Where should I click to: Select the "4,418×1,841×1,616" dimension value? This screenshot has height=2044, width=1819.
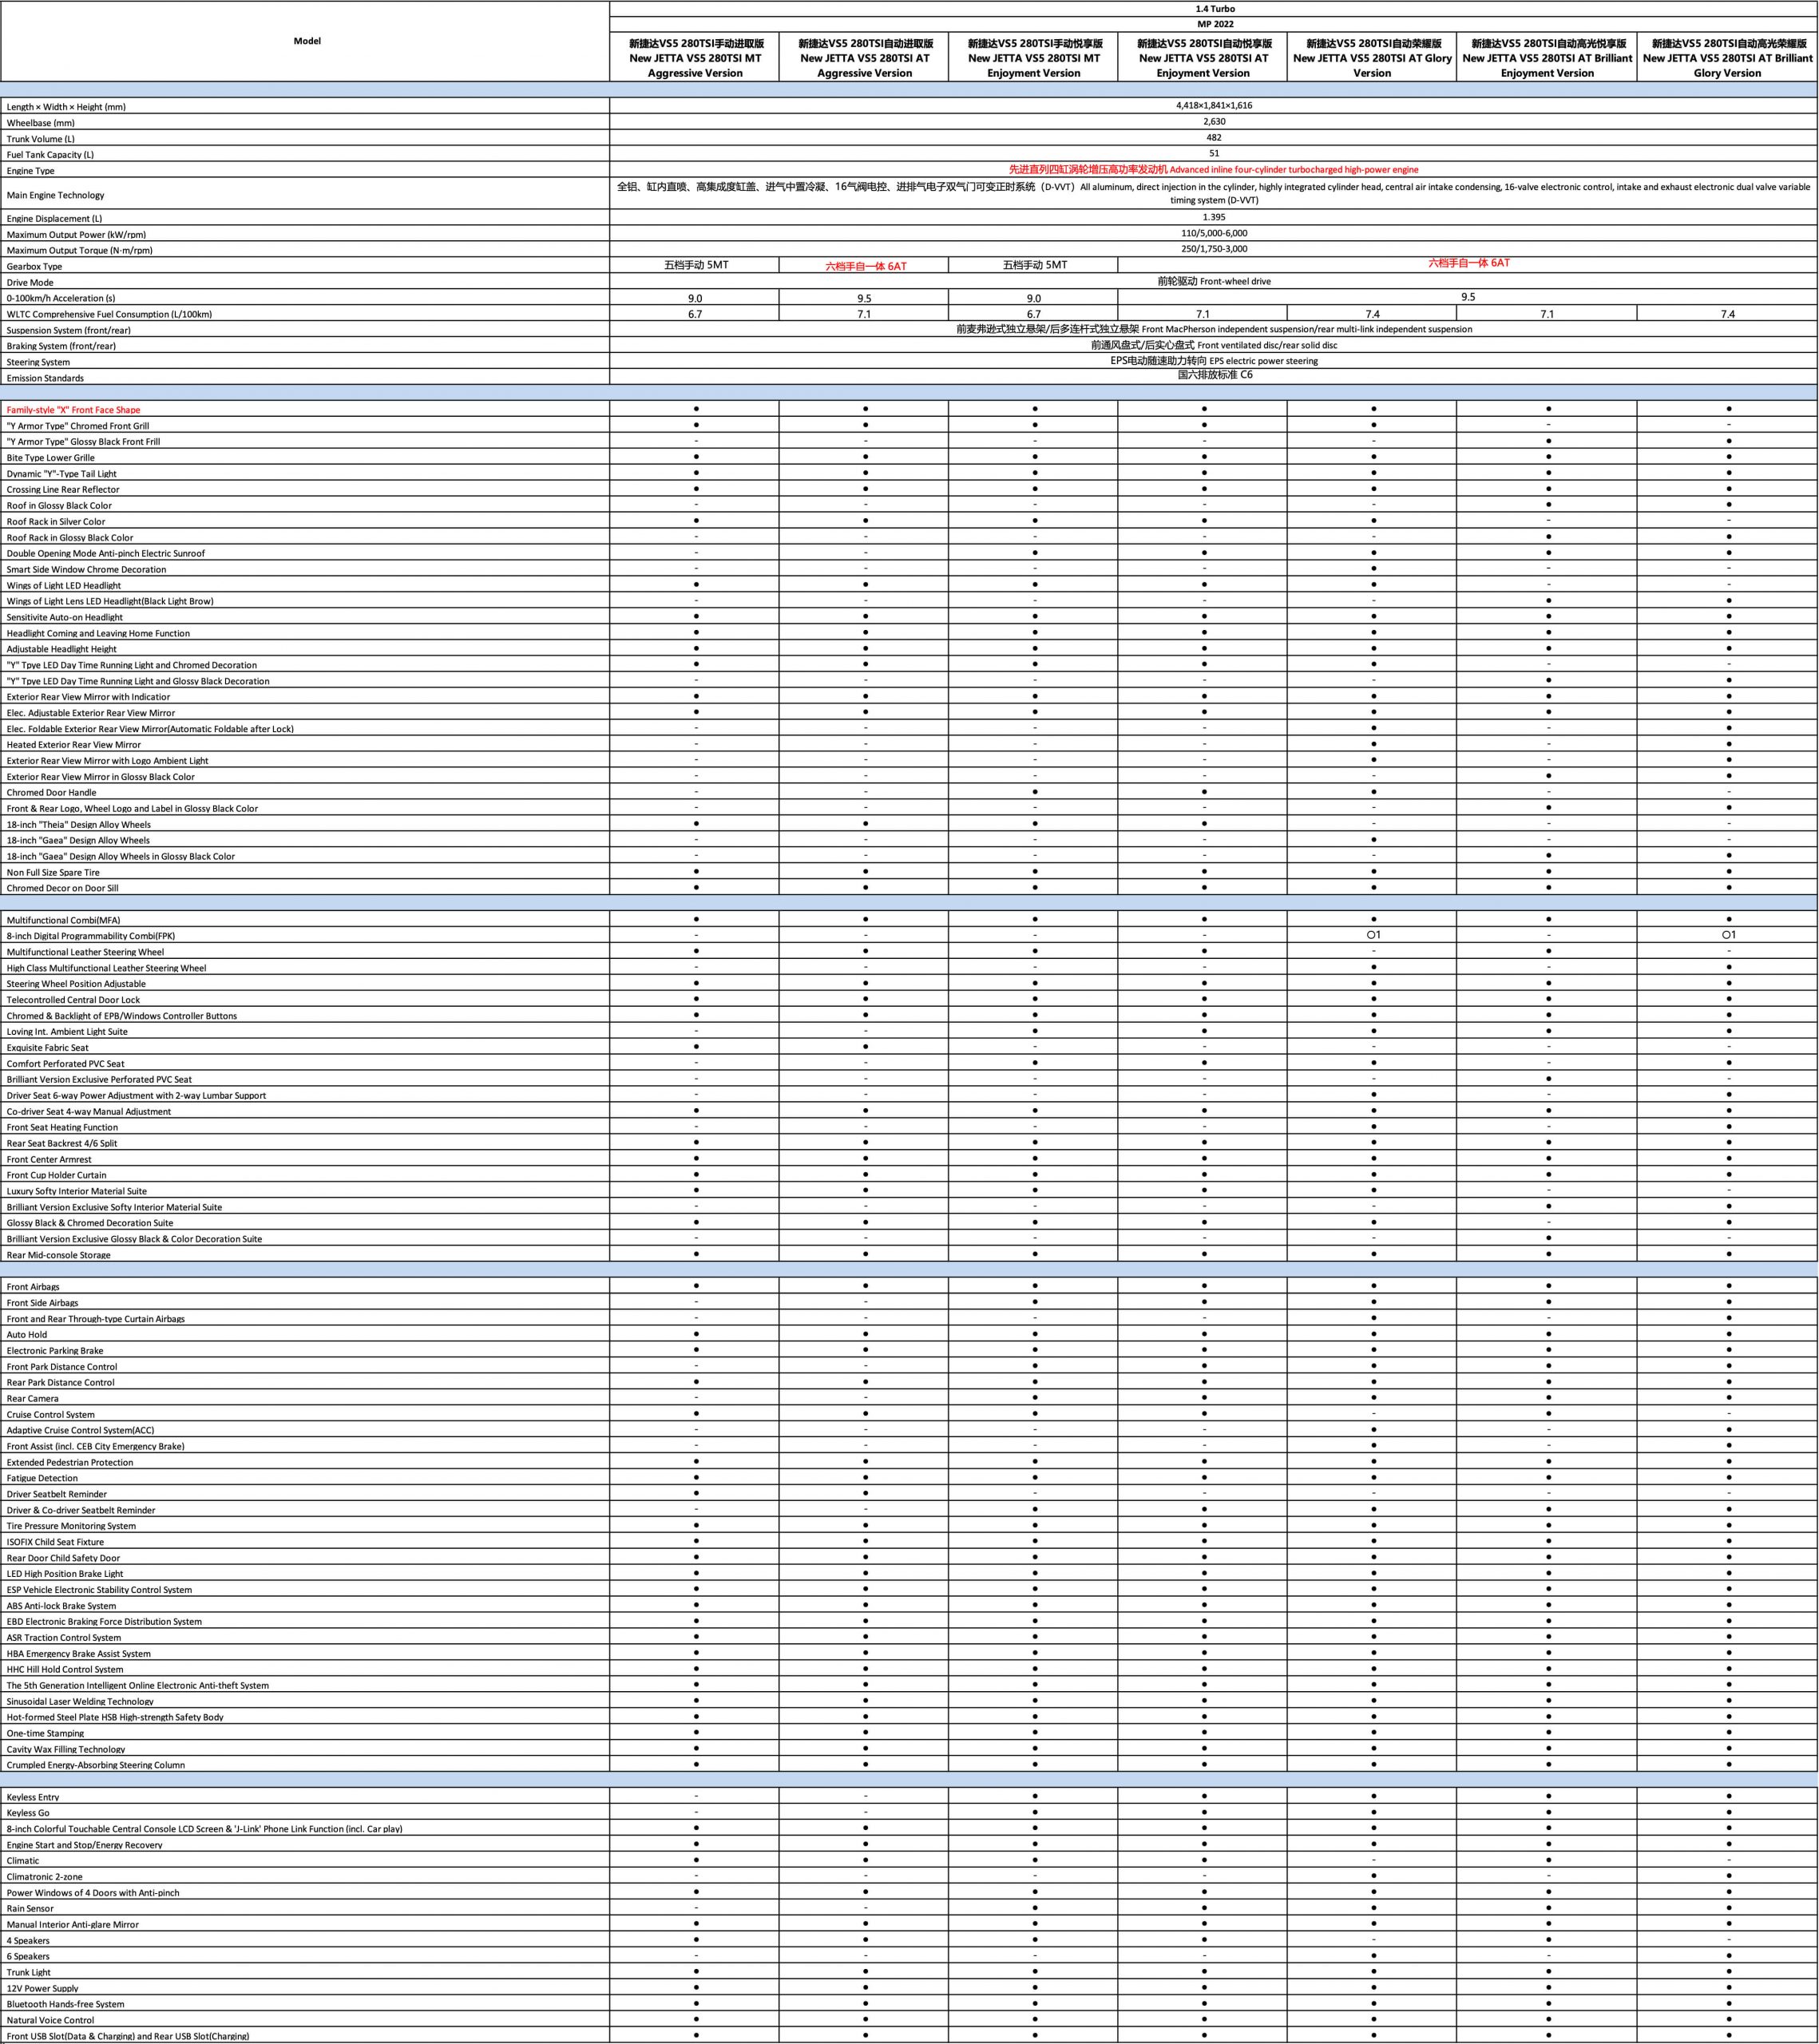pyautogui.click(x=1214, y=105)
